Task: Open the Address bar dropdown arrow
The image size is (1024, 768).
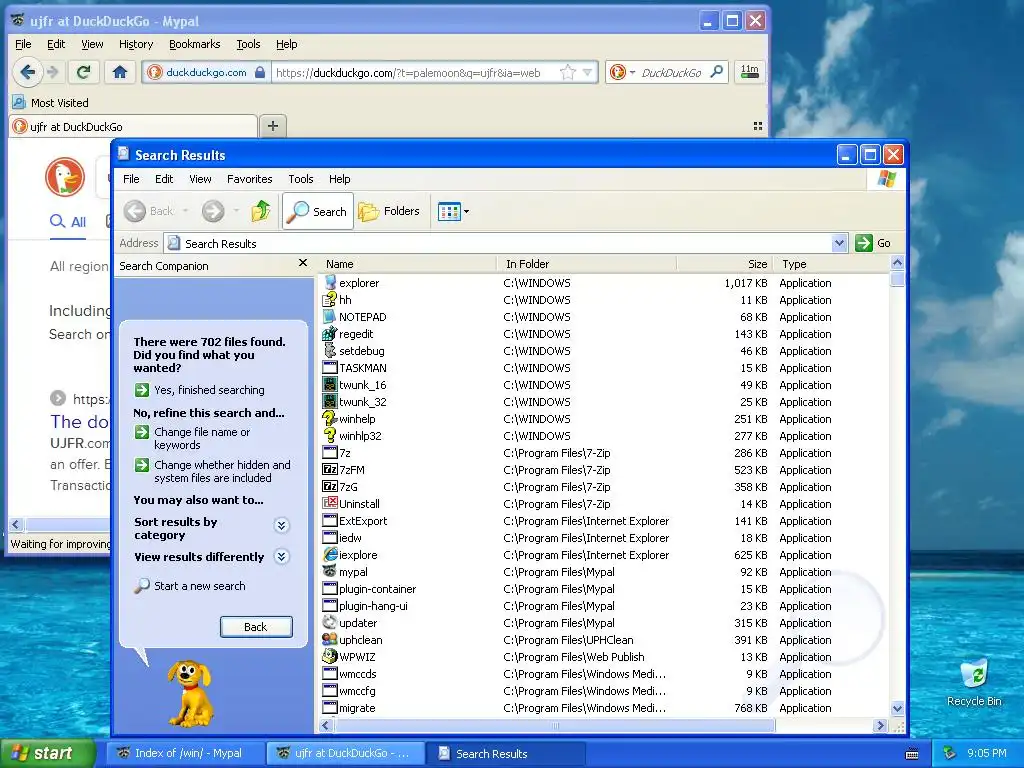Action: coord(839,243)
